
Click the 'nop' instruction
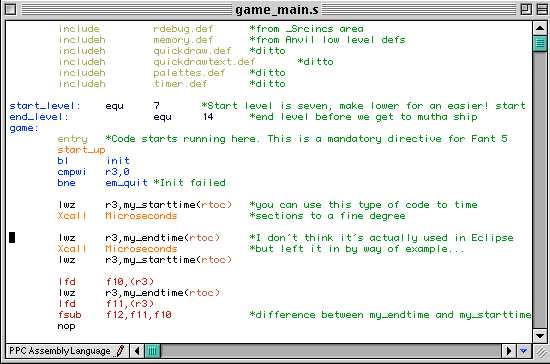pos(66,326)
